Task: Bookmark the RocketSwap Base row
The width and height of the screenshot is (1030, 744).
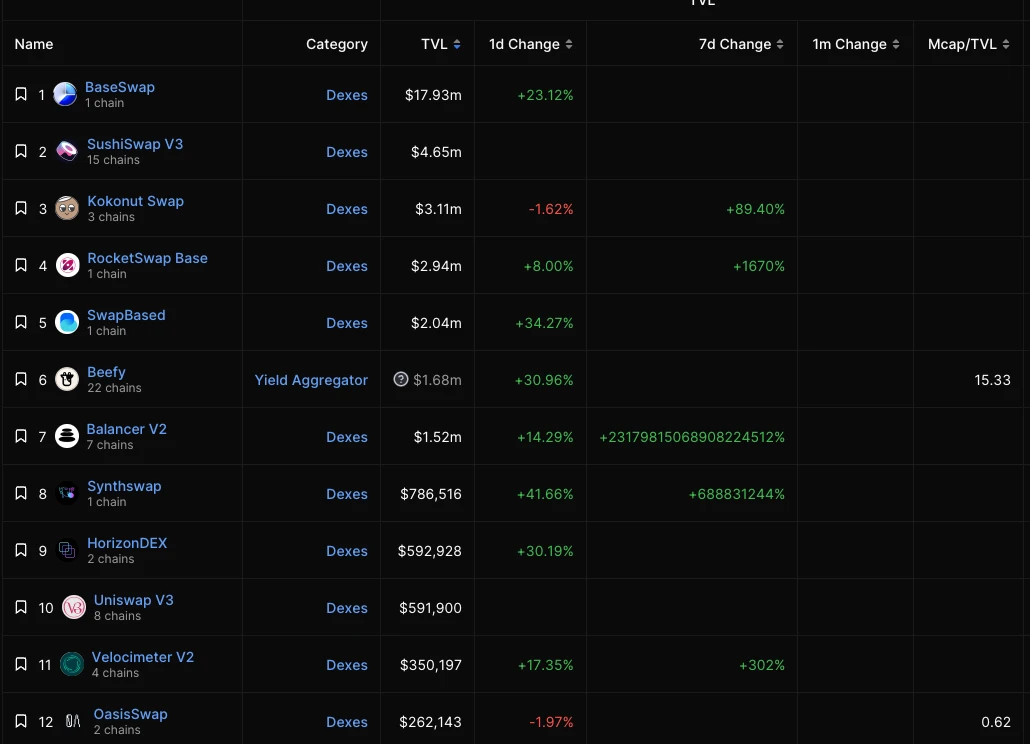Action: [x=21, y=265]
